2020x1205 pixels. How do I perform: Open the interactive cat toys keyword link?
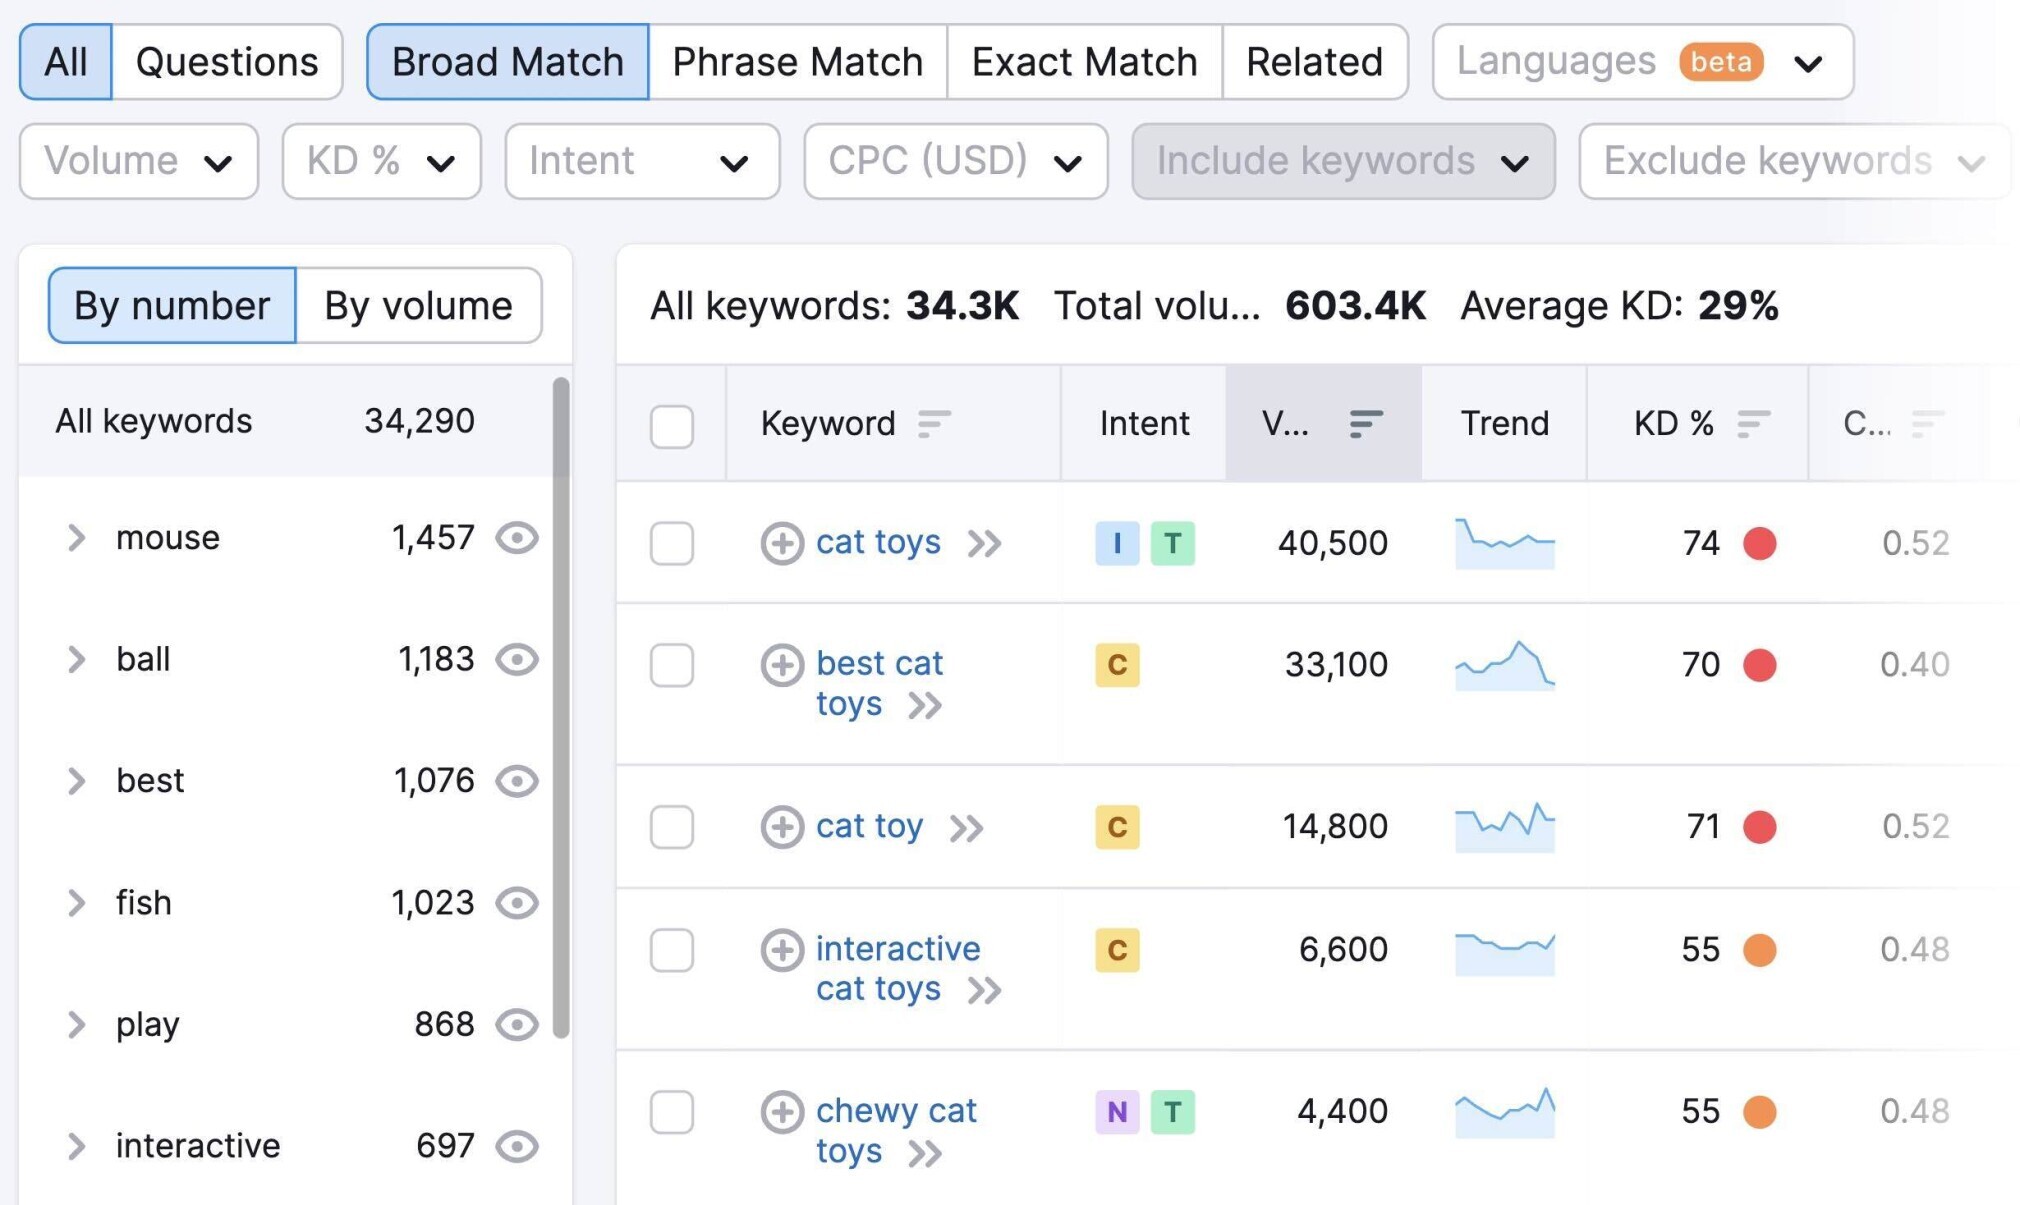pos(897,968)
